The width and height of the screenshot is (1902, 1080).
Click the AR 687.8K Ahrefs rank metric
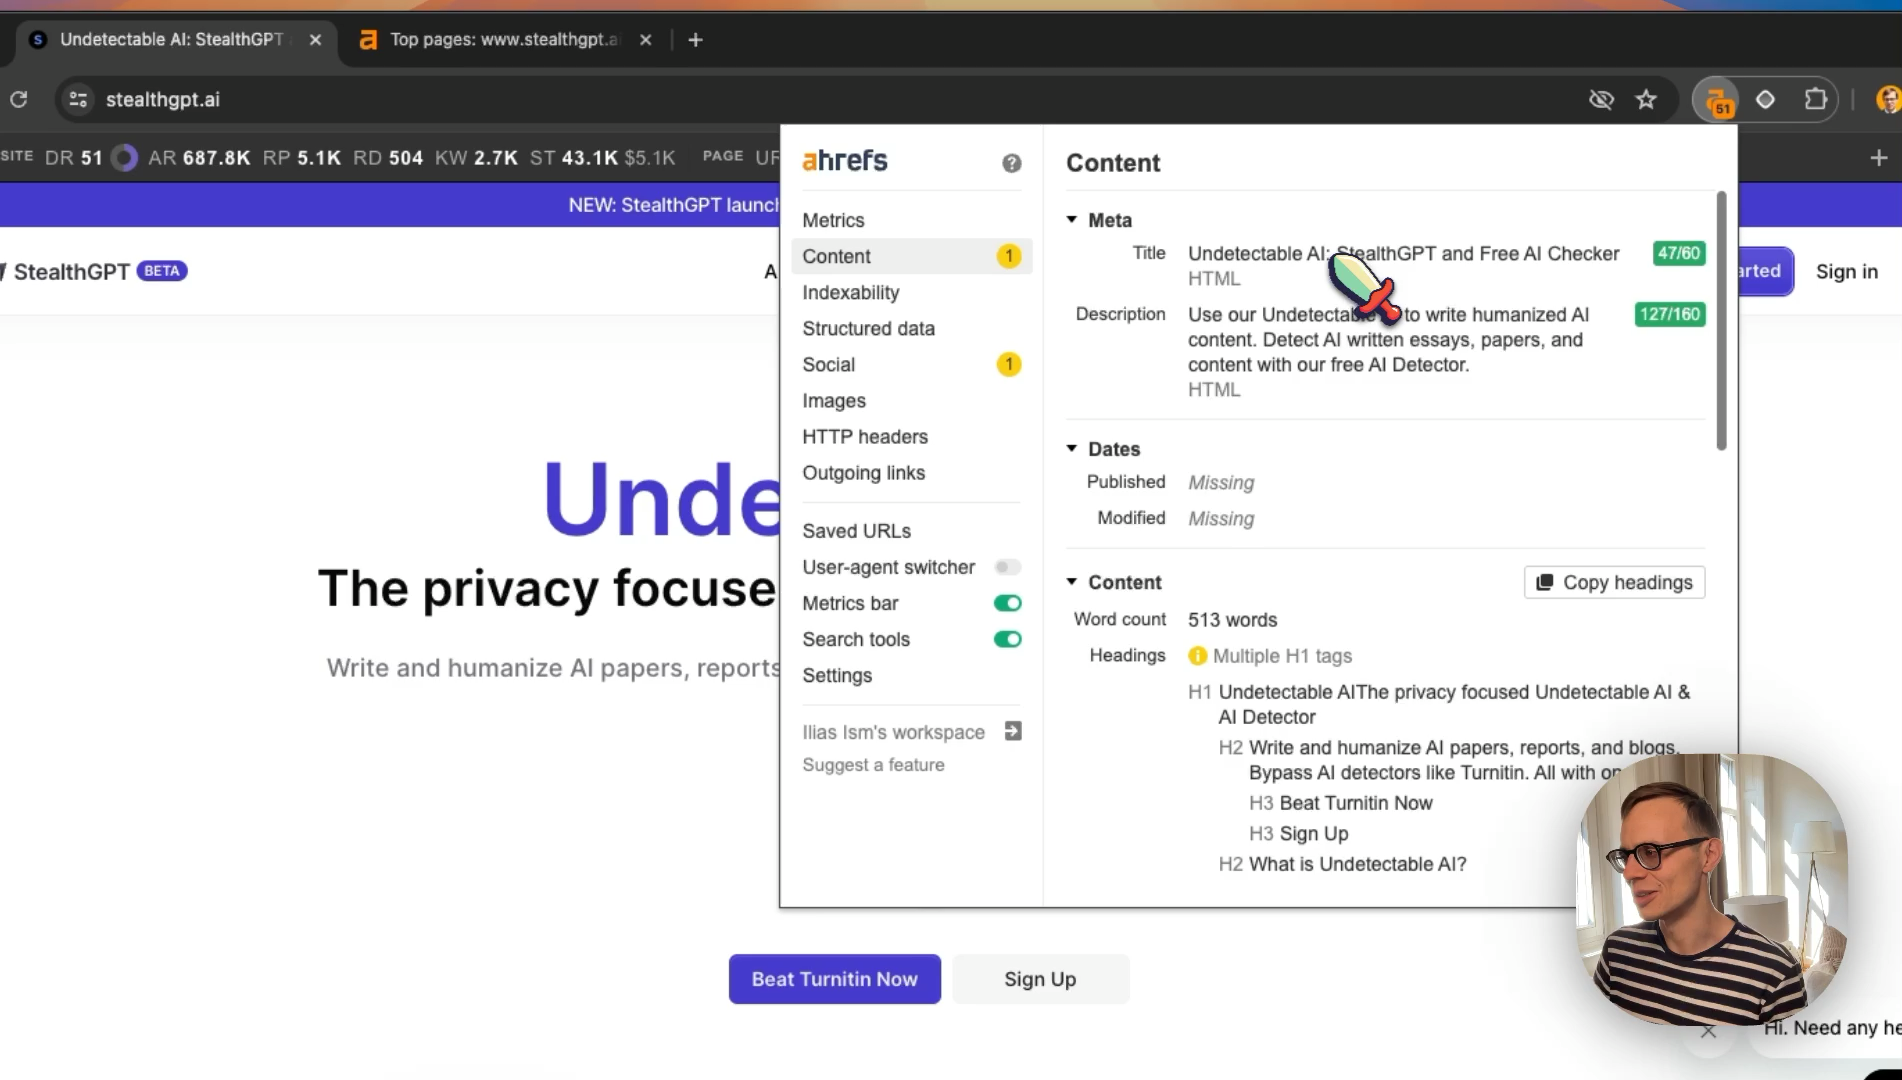tap(199, 158)
